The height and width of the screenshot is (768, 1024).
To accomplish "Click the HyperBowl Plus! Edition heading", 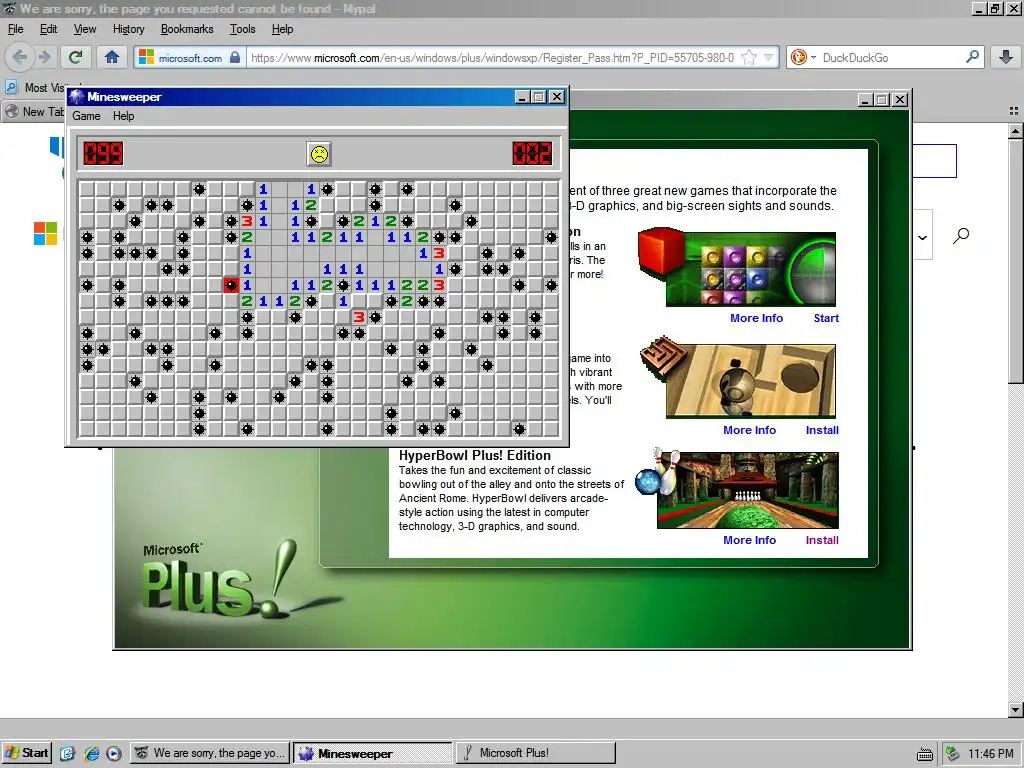I will tap(475, 455).
